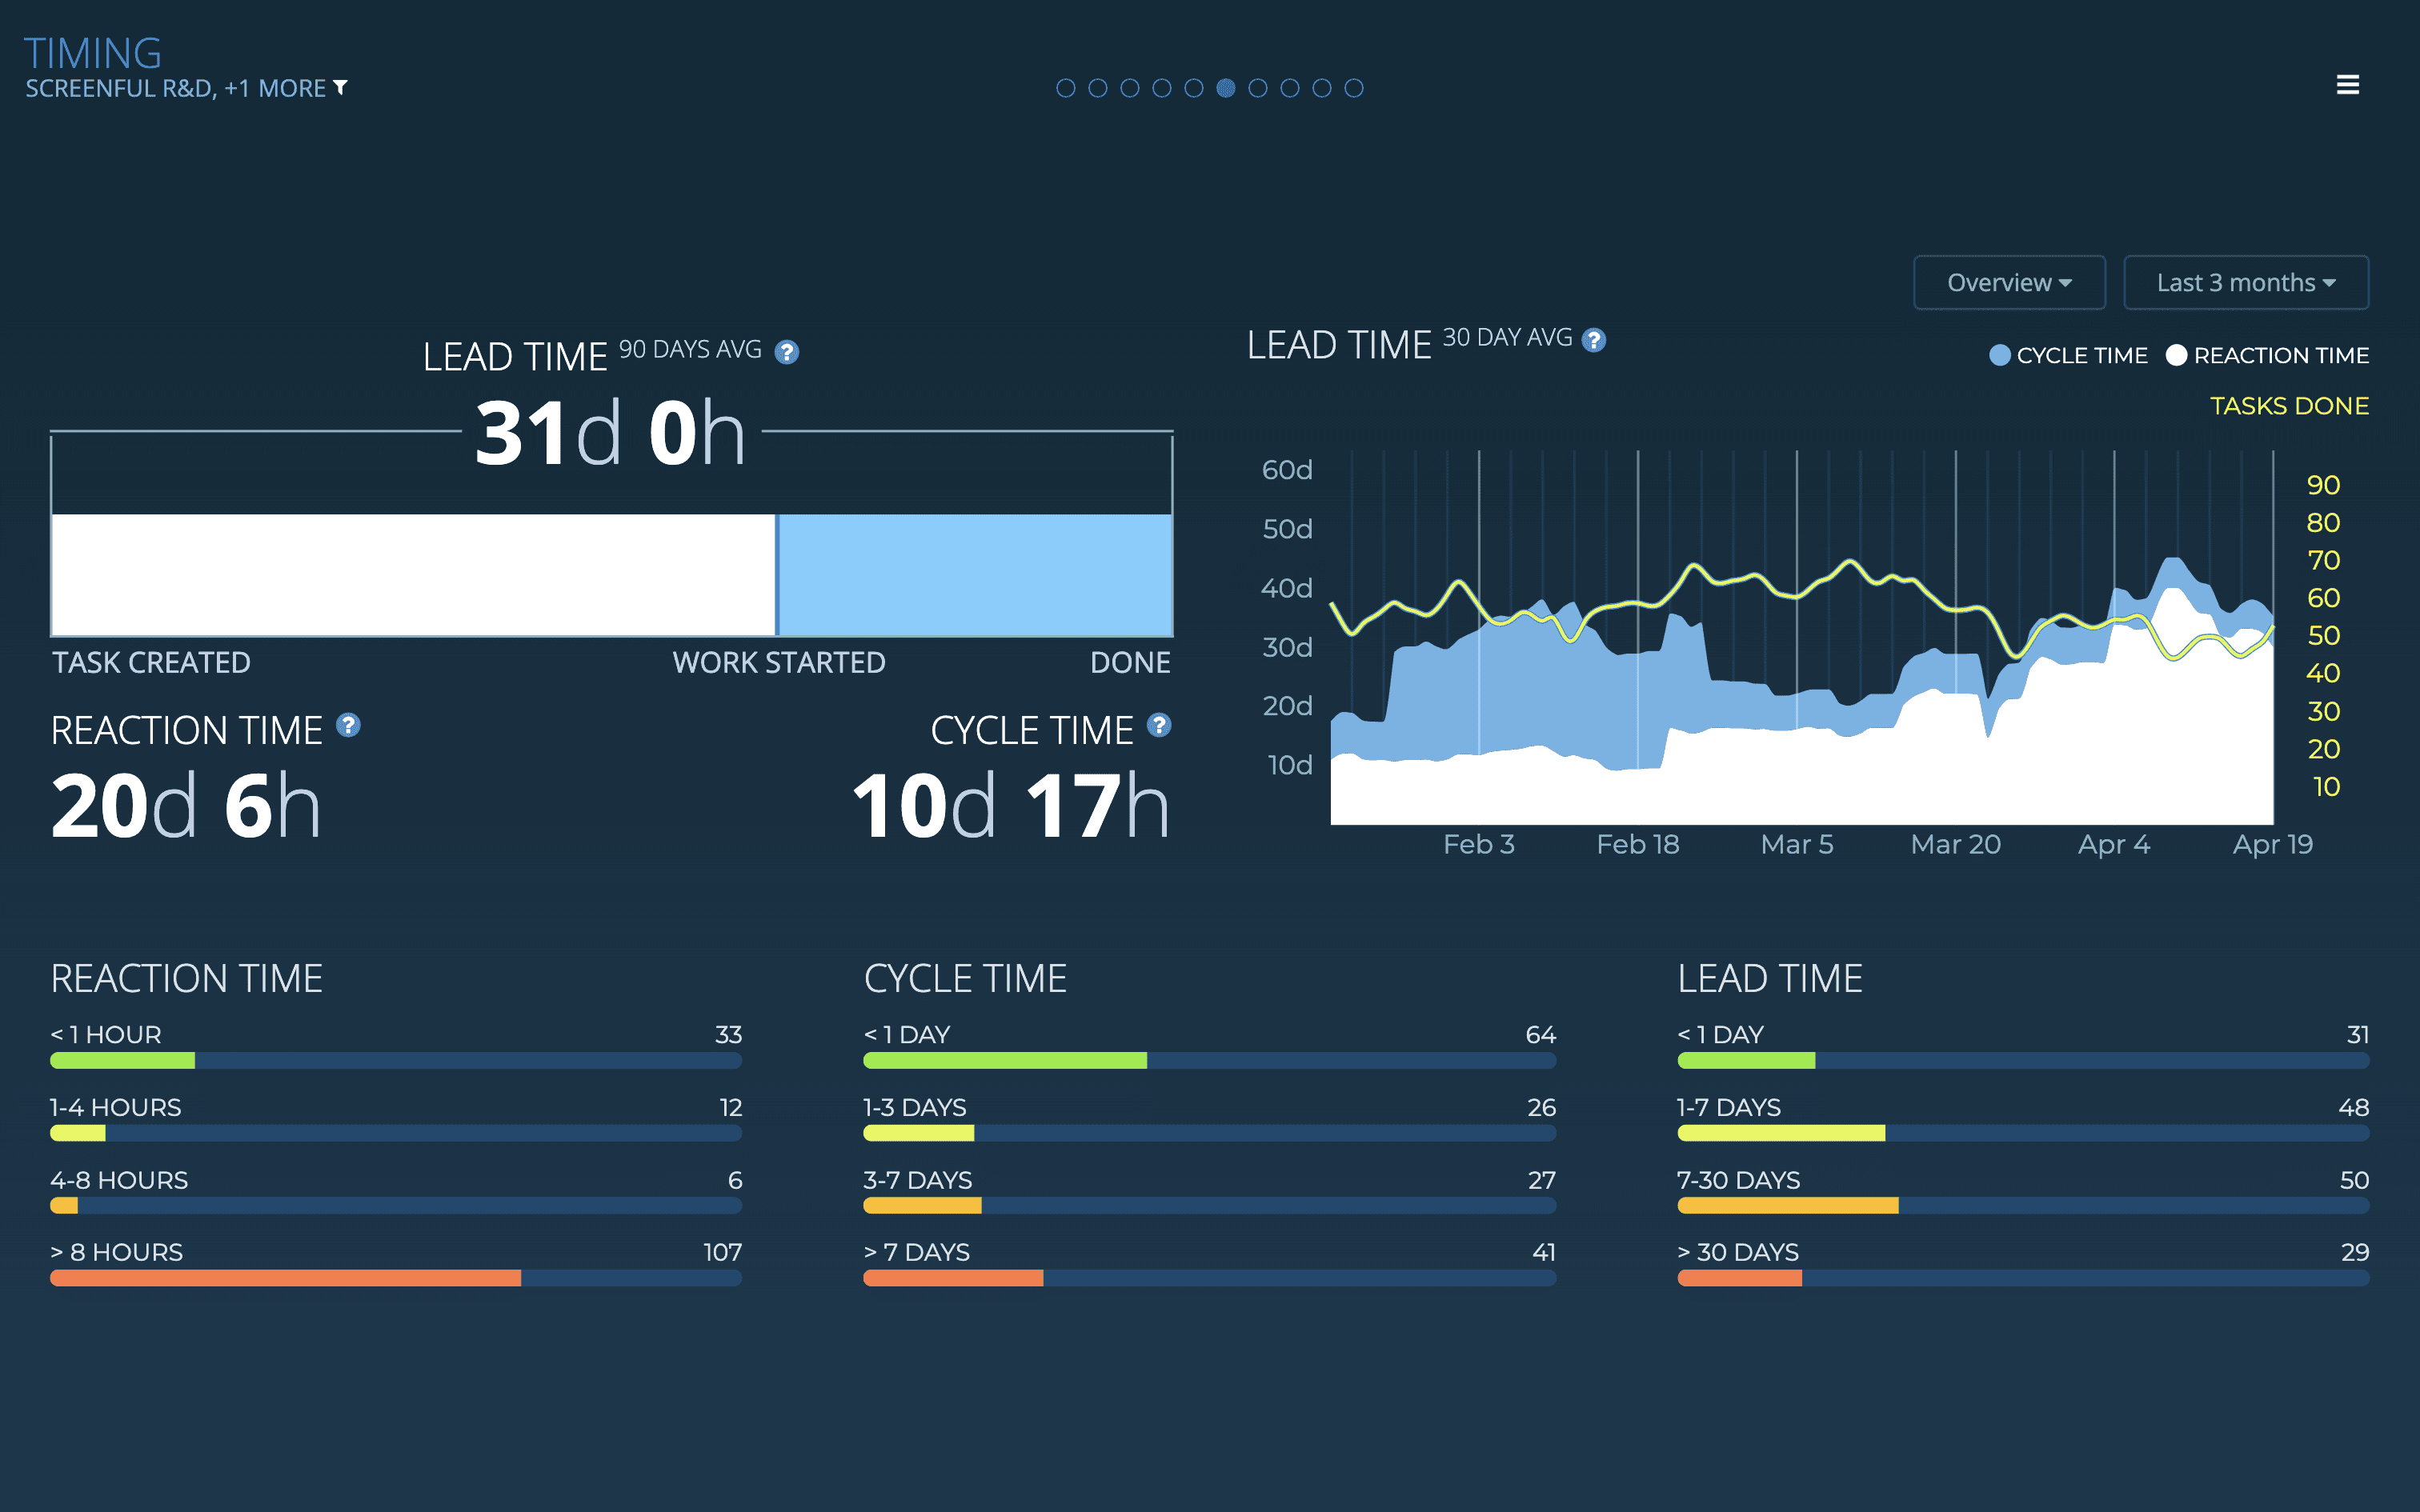Click the Mar 5 chart axis label

coord(1797,845)
